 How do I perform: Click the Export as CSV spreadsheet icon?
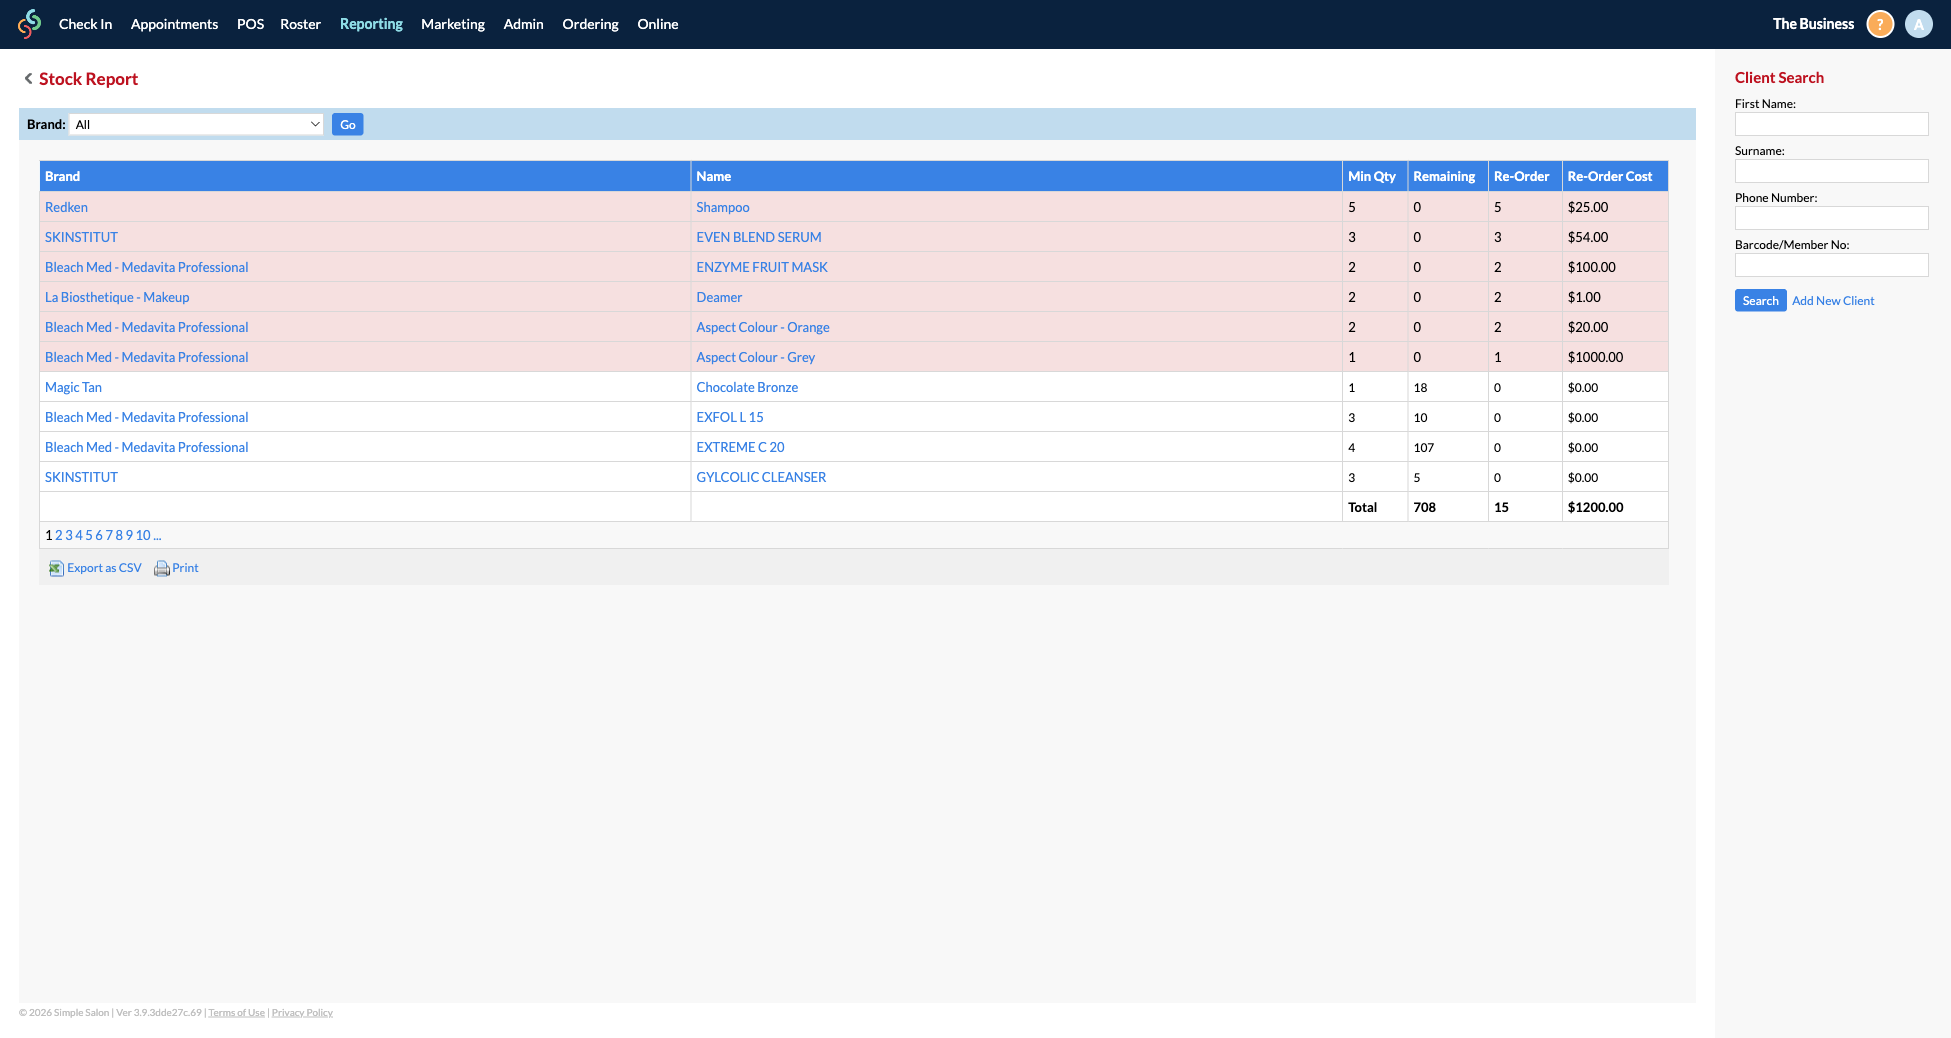point(56,568)
